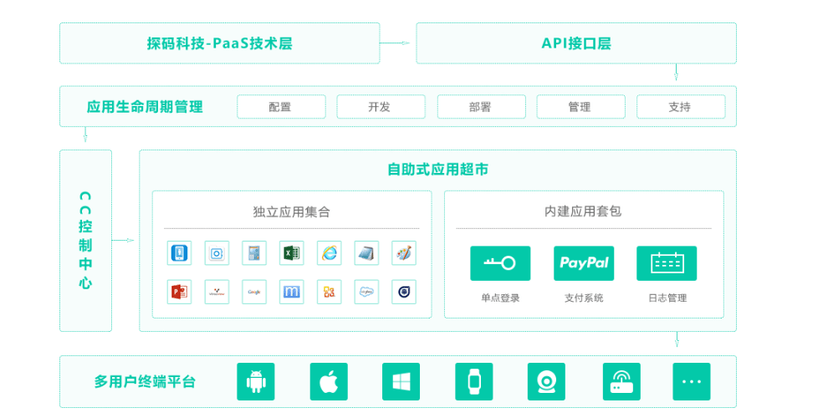Select the 单点登录 caption
Image resolution: width=828 pixels, height=417 pixels.
(500, 298)
